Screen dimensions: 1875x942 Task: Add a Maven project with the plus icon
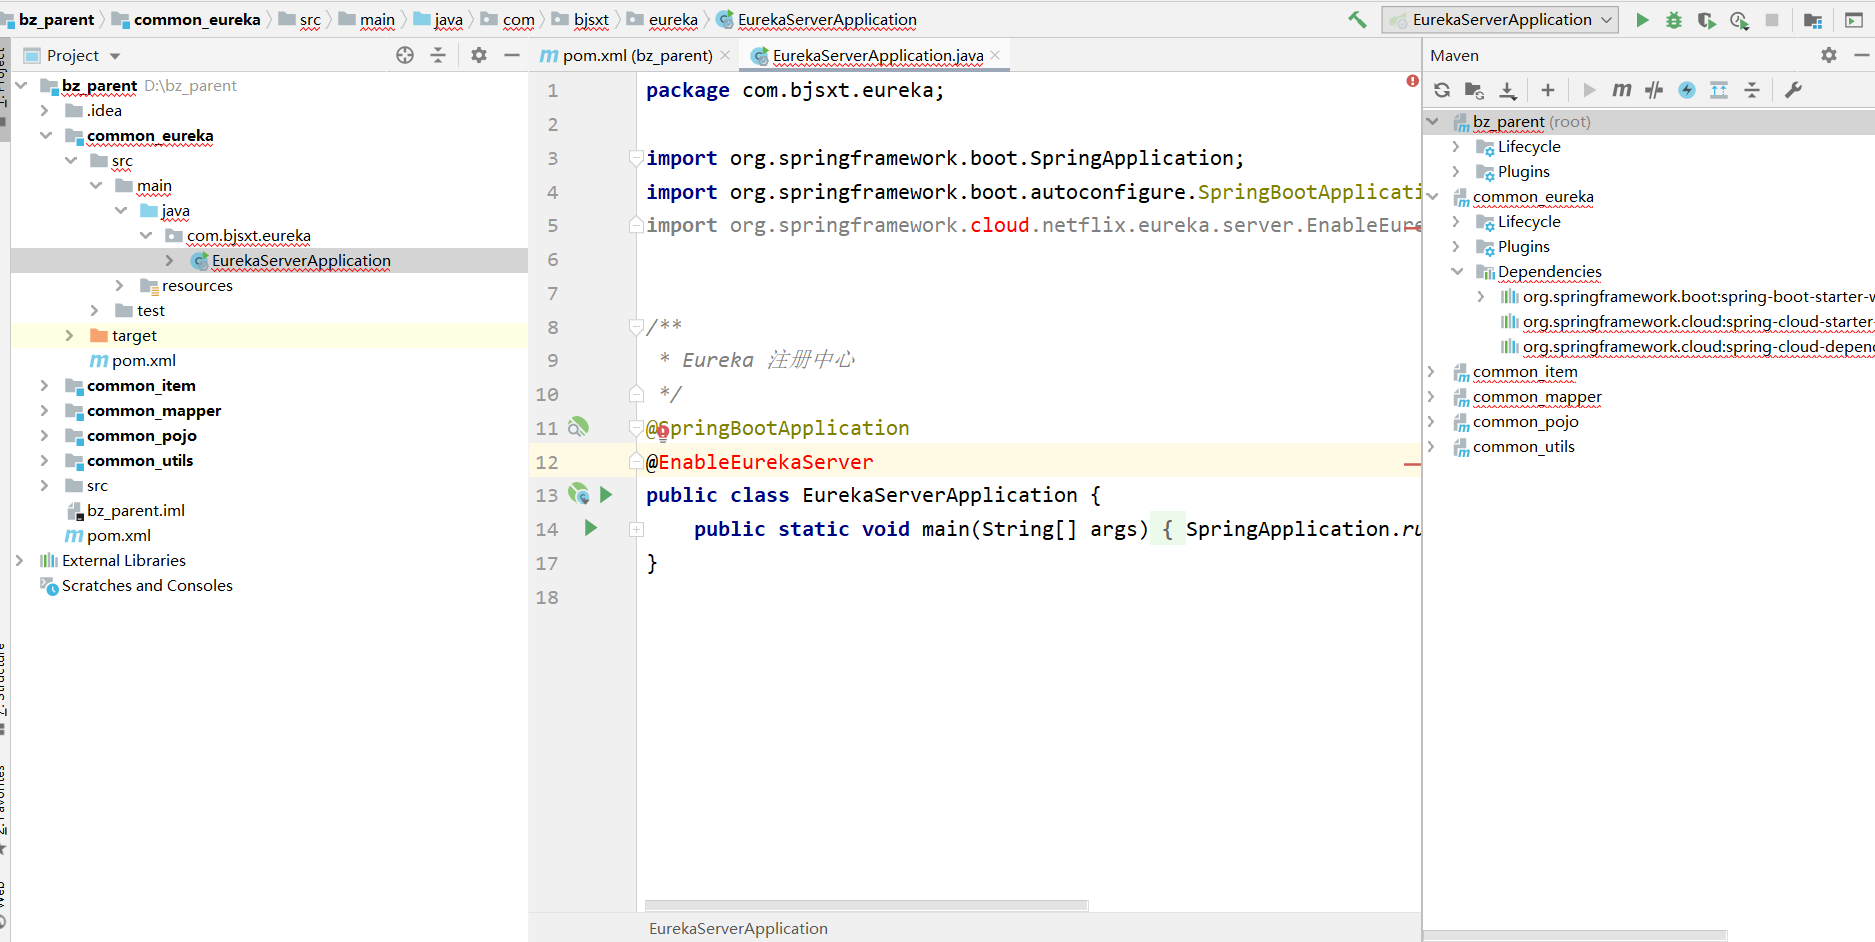1548,90
